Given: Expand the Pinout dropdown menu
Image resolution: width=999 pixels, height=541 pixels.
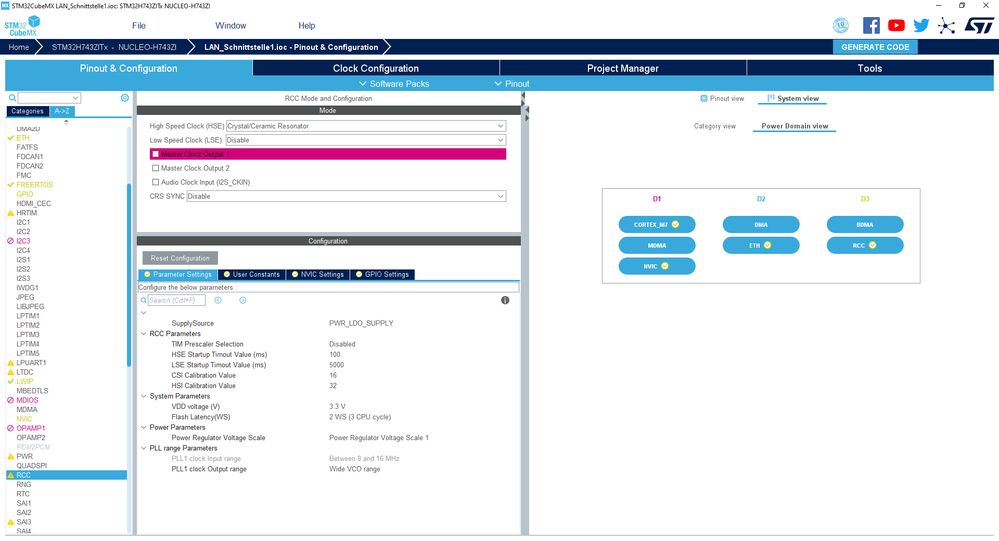Looking at the screenshot, I should (512, 83).
